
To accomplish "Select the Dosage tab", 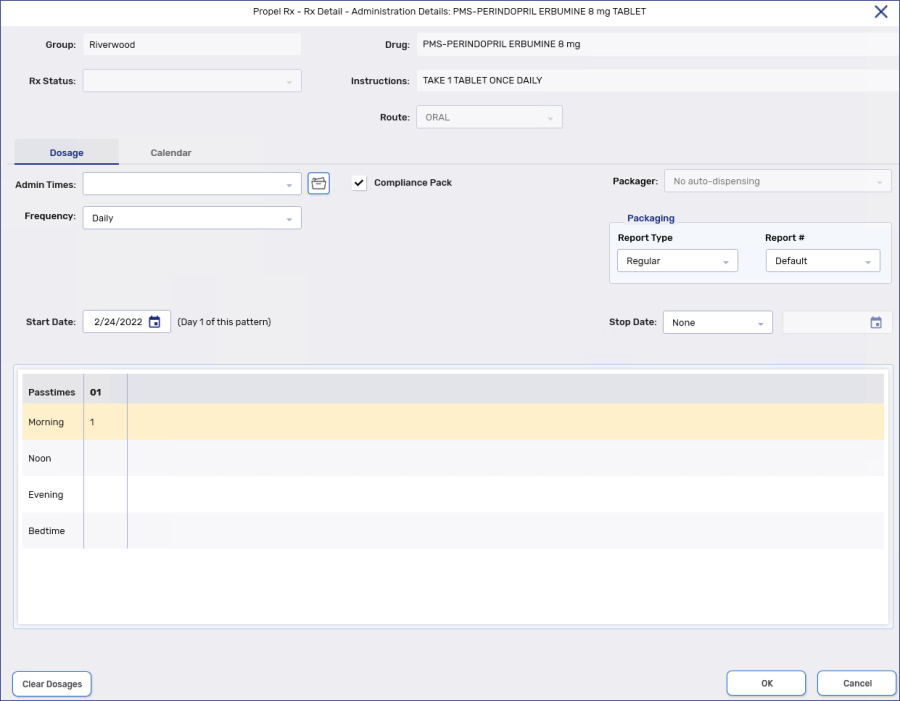I will point(66,152).
